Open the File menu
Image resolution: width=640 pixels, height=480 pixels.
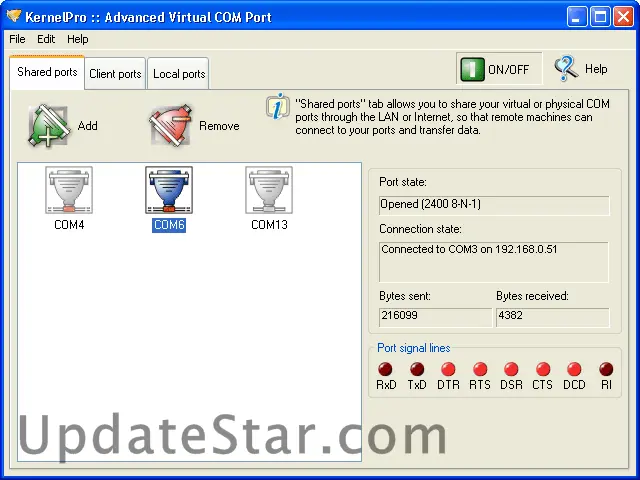coord(17,39)
